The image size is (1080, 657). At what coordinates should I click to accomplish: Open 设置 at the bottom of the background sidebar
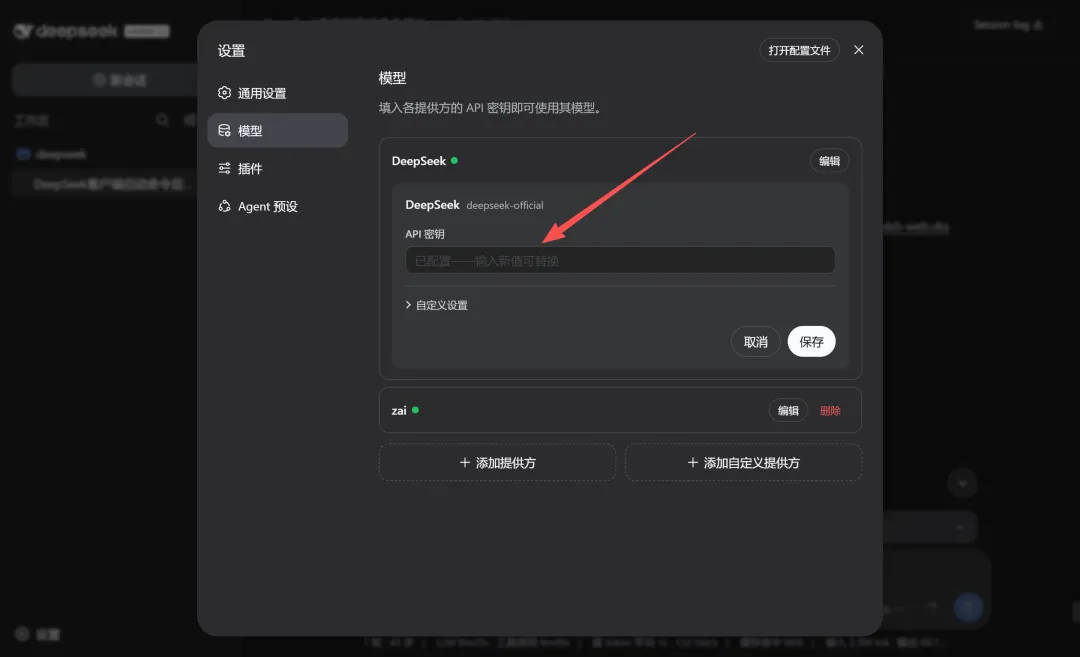38,634
